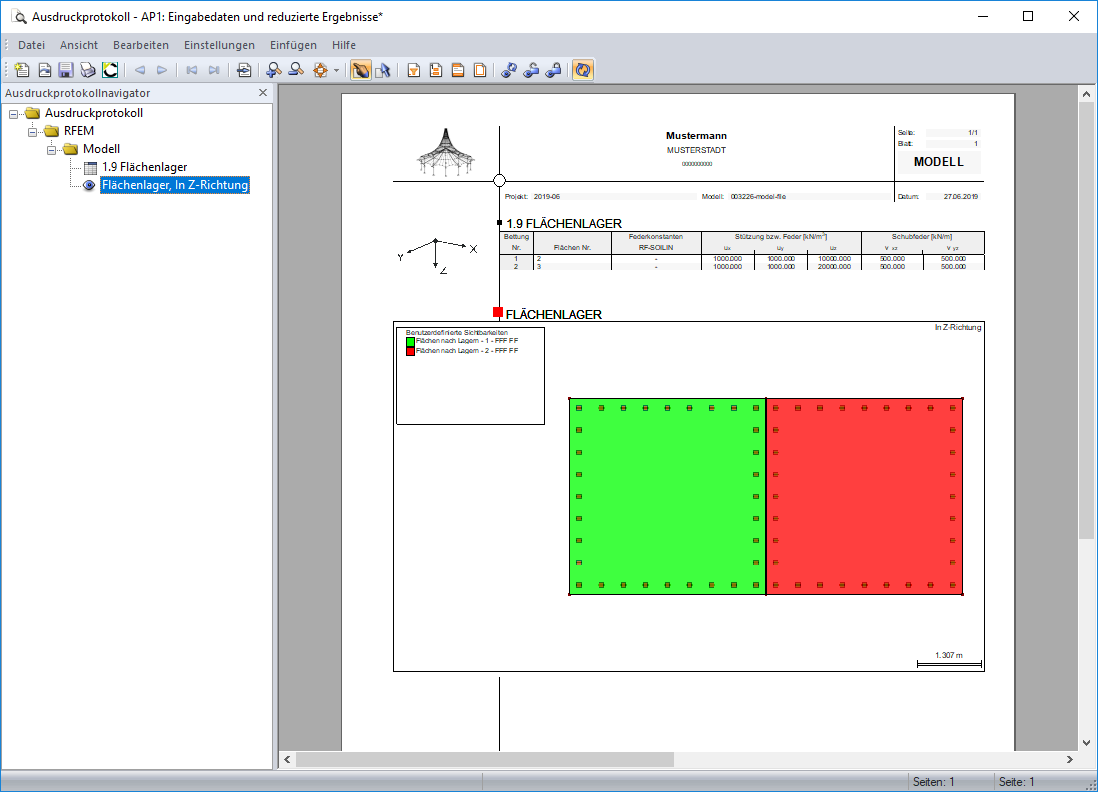1098x792 pixels.
Task: Open the Einstellungen menu
Action: pos(220,45)
